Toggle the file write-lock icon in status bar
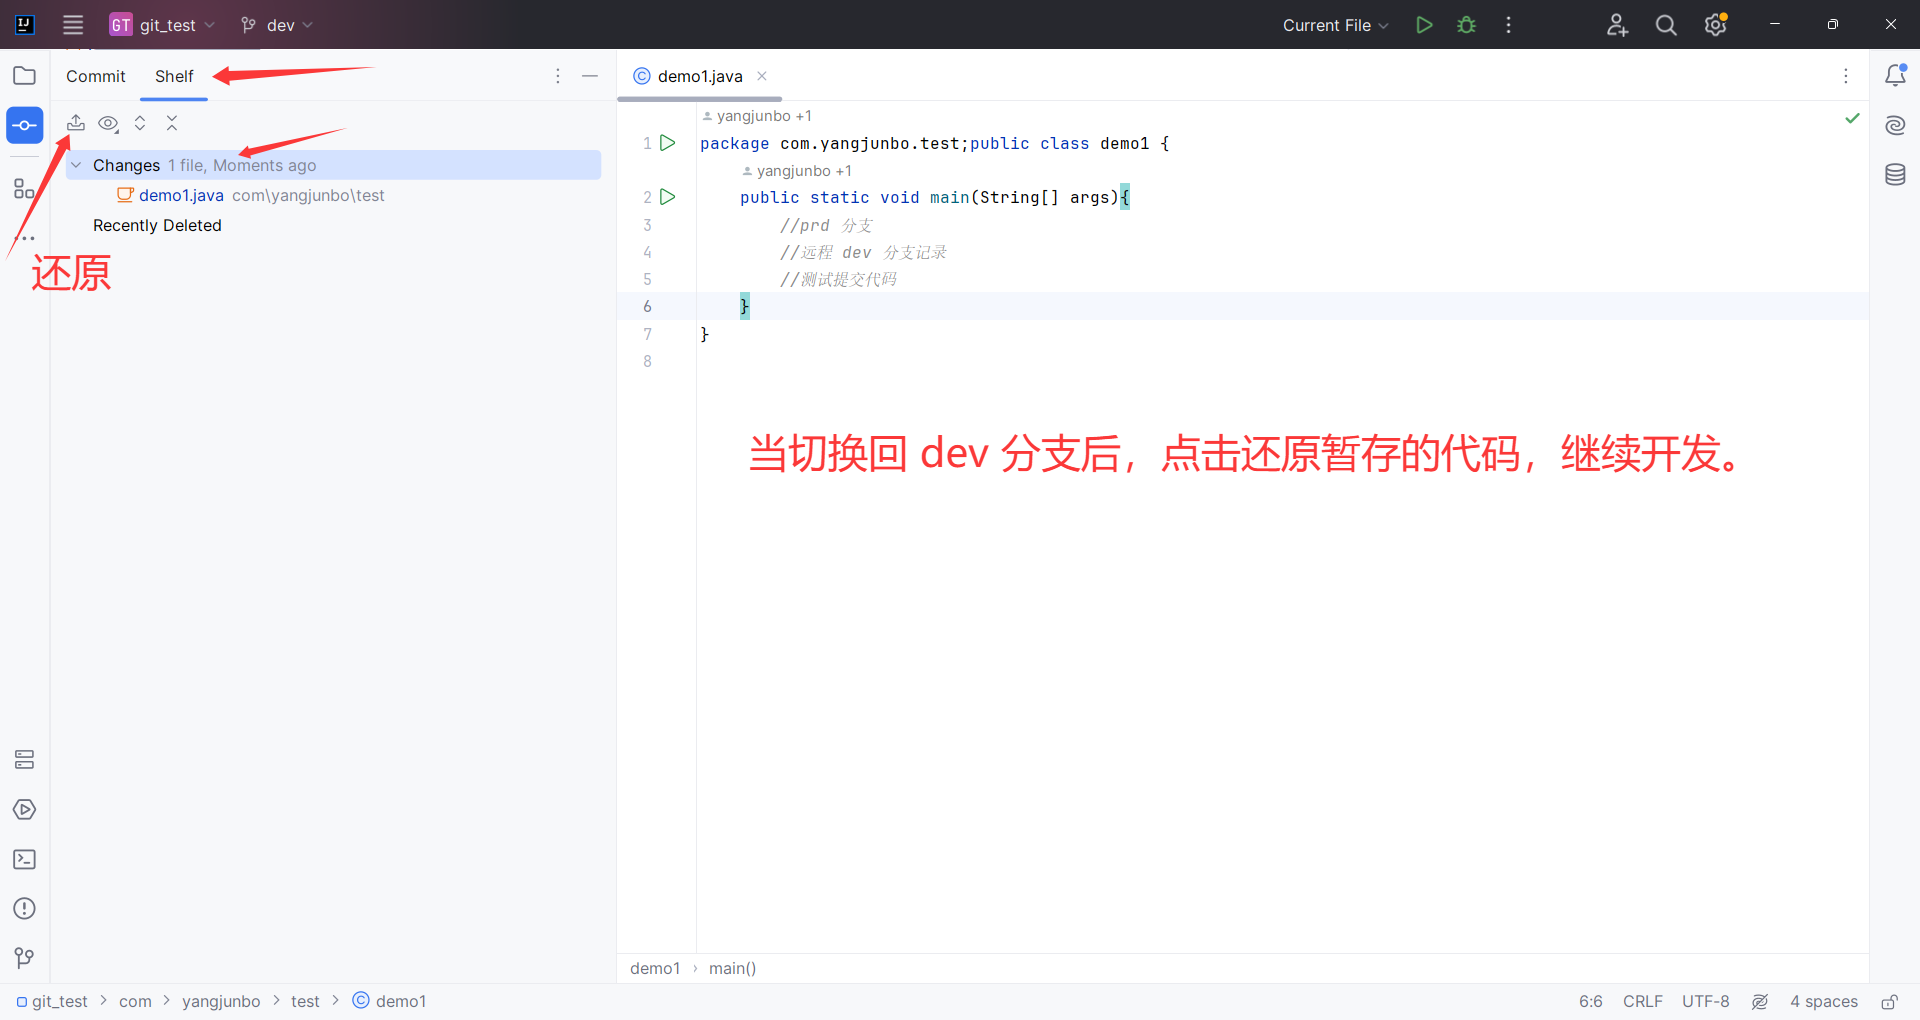Image resolution: width=1920 pixels, height=1020 pixels. 1890,1001
